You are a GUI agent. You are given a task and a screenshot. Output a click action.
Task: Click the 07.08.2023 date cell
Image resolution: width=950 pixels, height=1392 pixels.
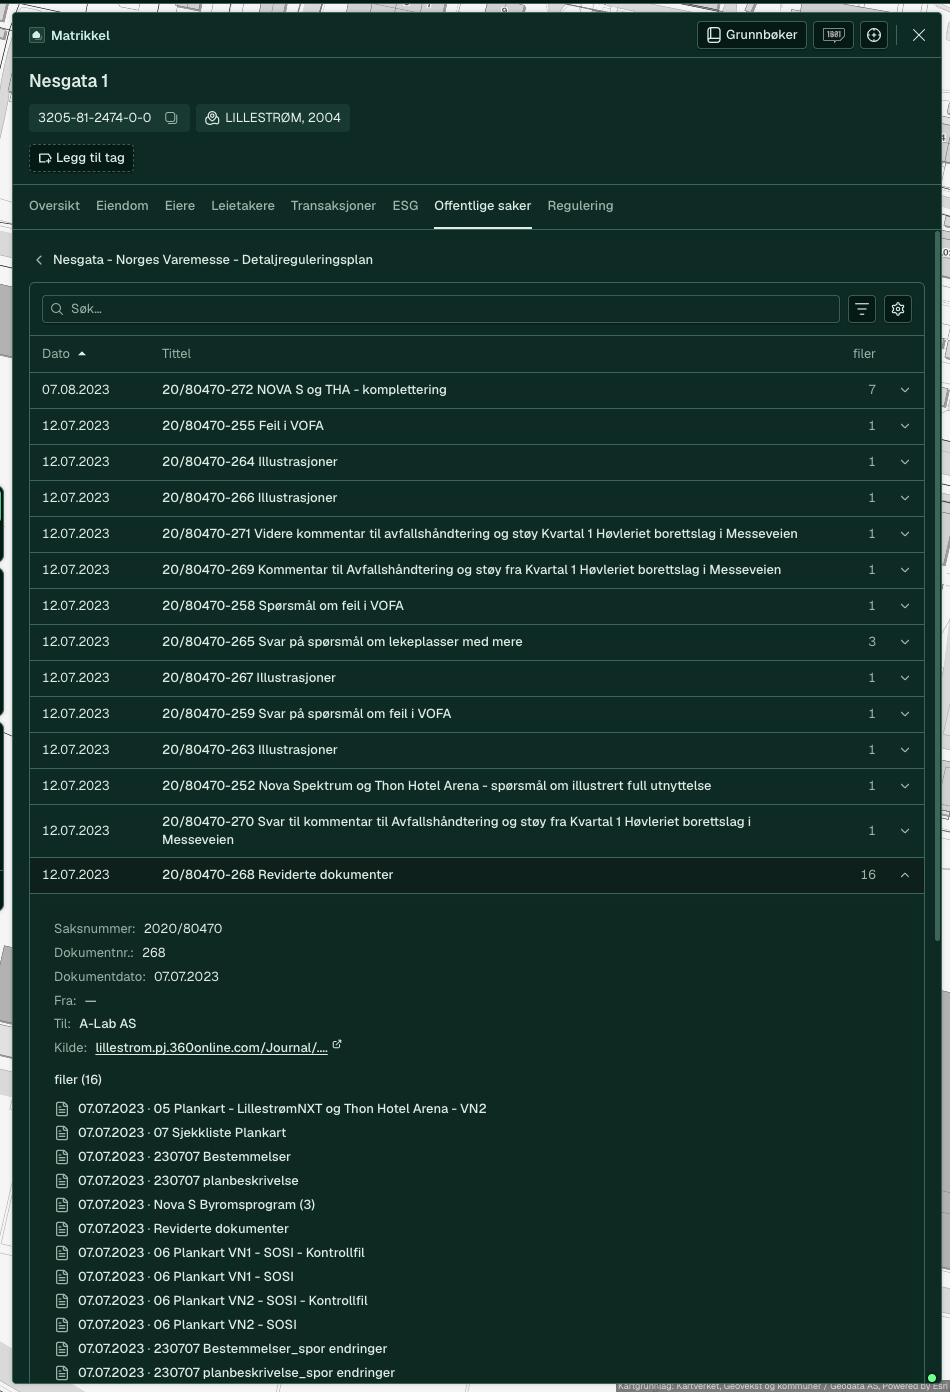[x=76, y=390]
